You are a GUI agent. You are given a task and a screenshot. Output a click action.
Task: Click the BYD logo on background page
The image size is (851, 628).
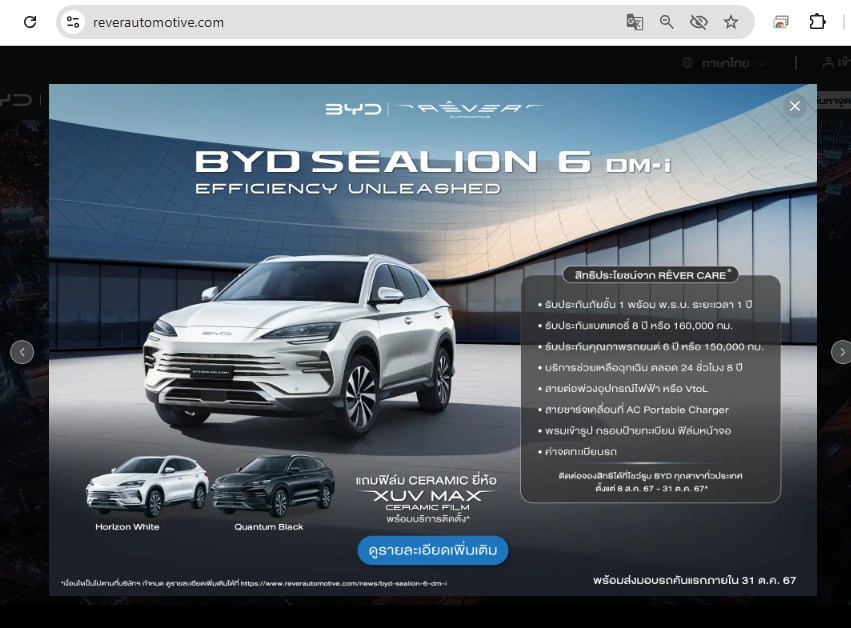16,100
